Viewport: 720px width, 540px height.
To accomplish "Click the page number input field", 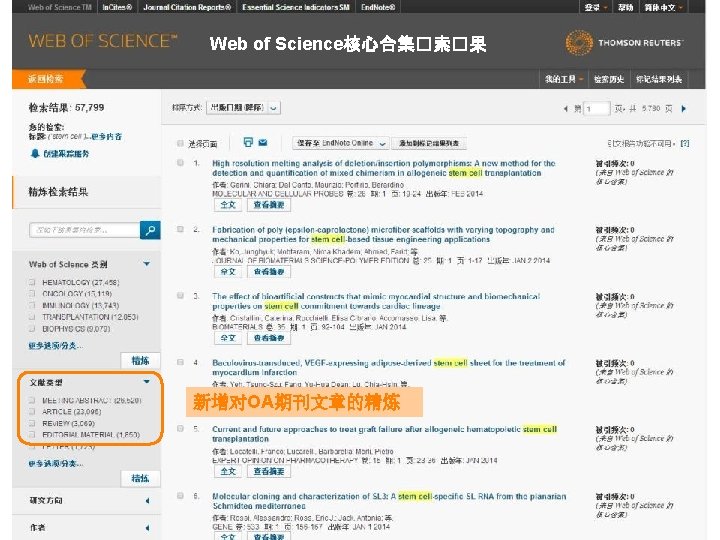I will click(x=596, y=109).
